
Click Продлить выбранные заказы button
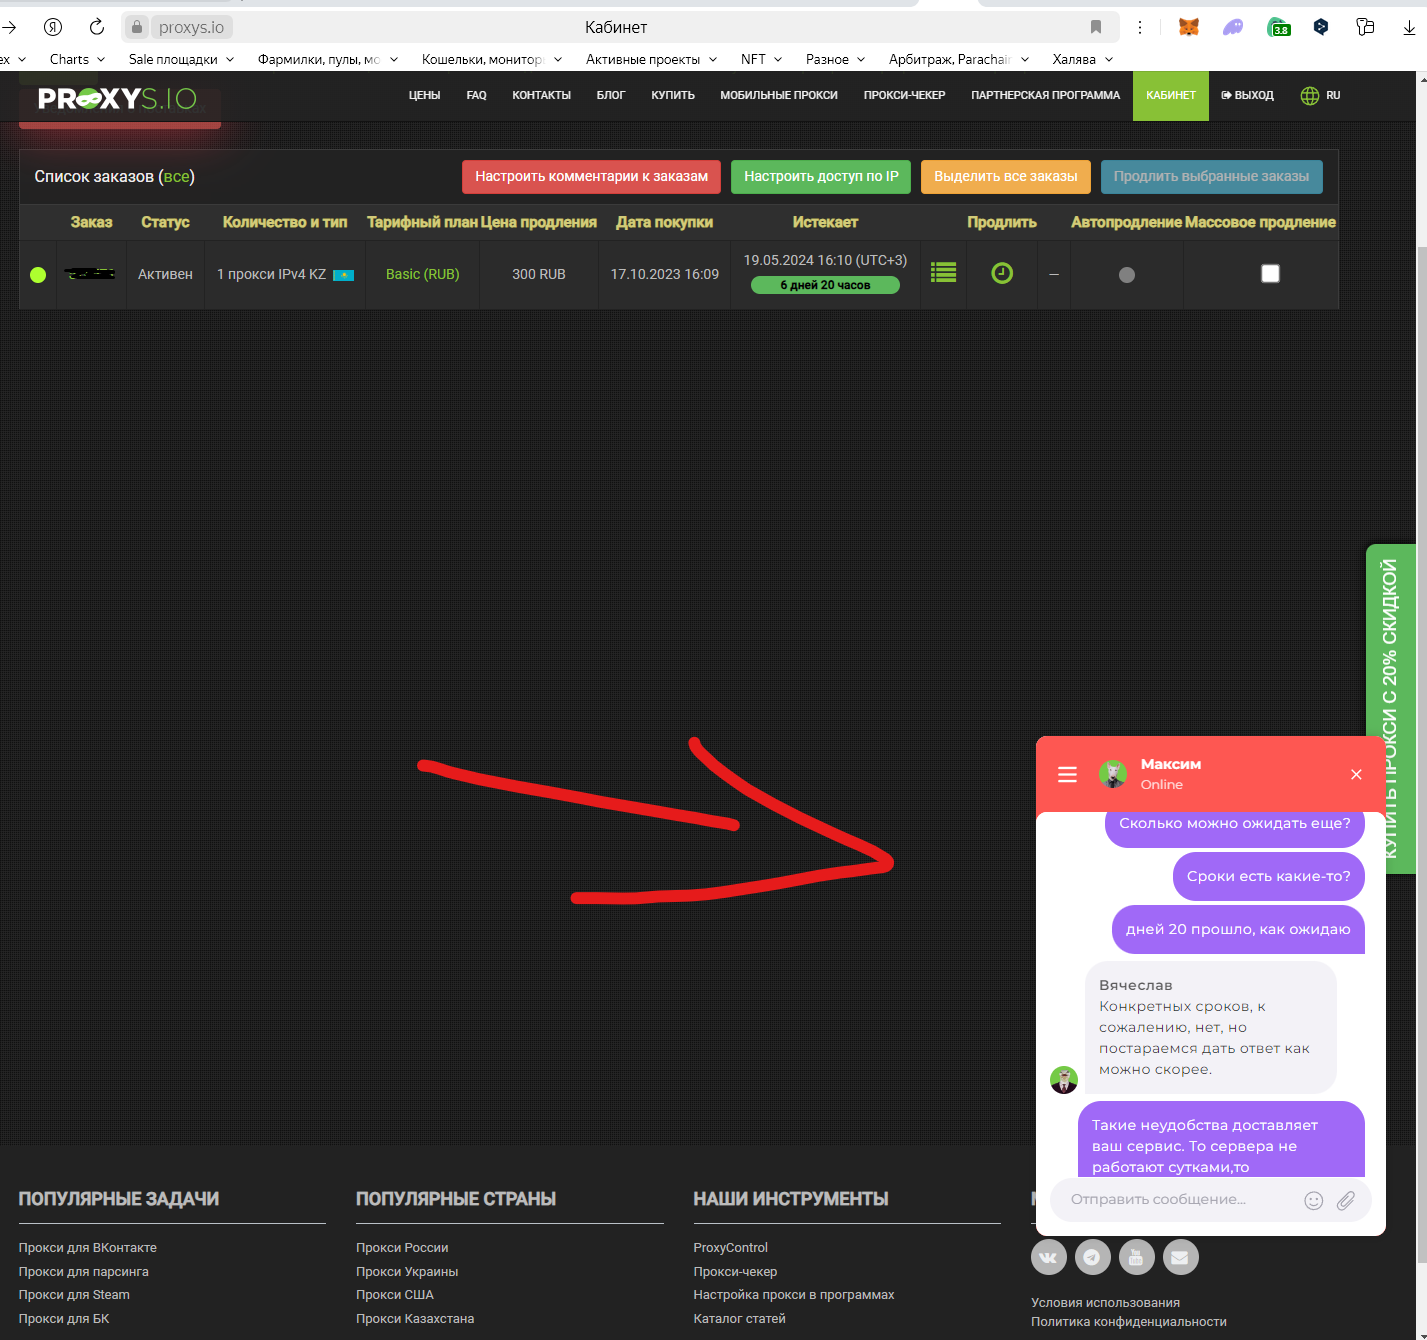pyautogui.click(x=1211, y=177)
